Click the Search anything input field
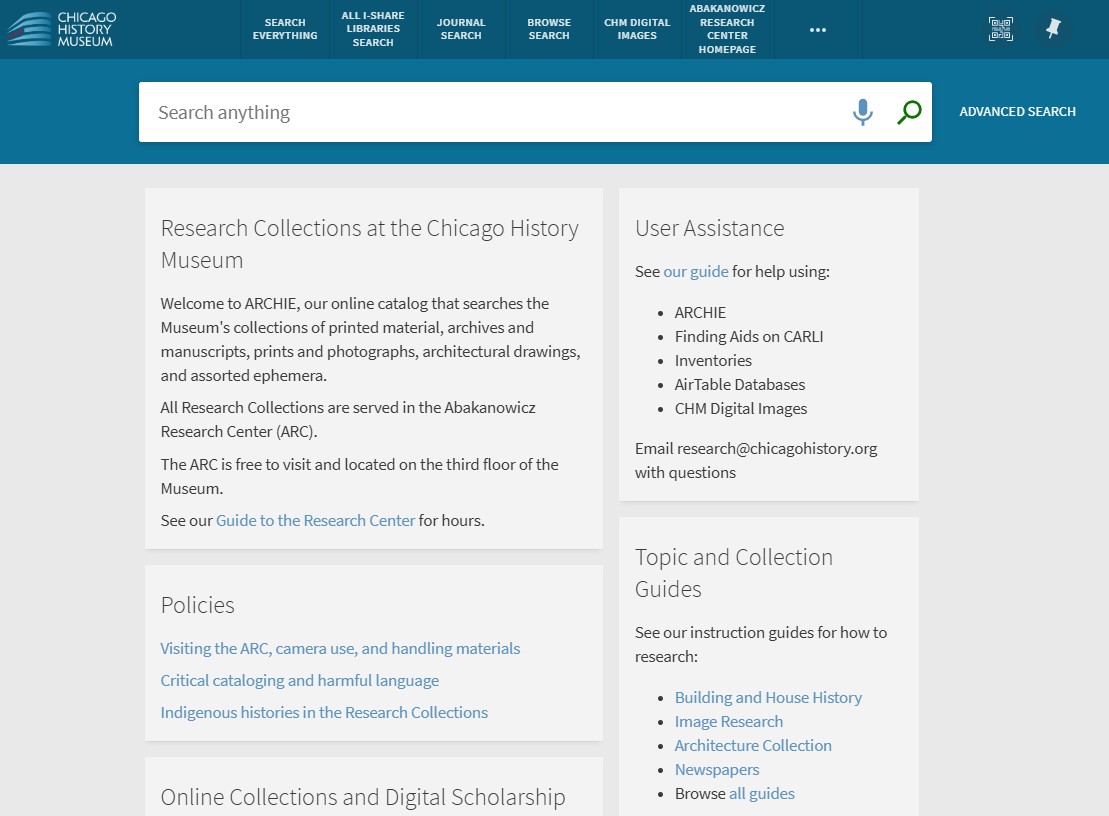 coord(495,112)
